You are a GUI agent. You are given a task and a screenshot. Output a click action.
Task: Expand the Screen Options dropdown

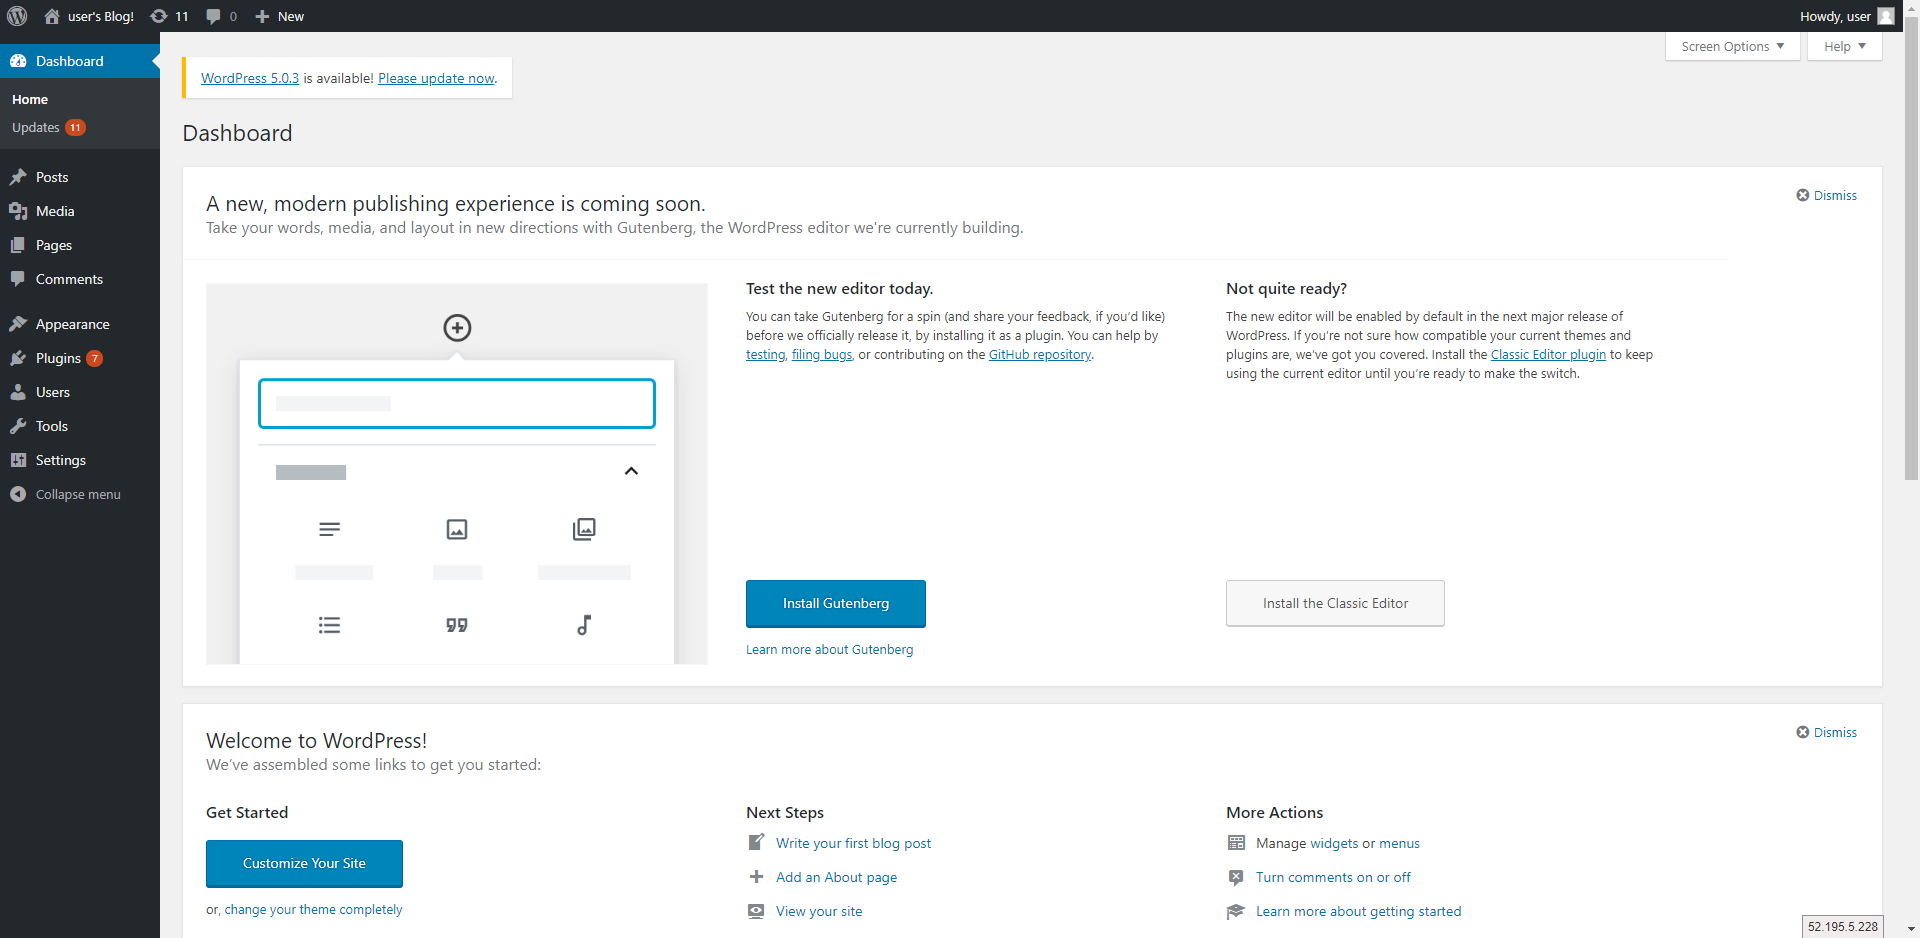[x=1732, y=46]
